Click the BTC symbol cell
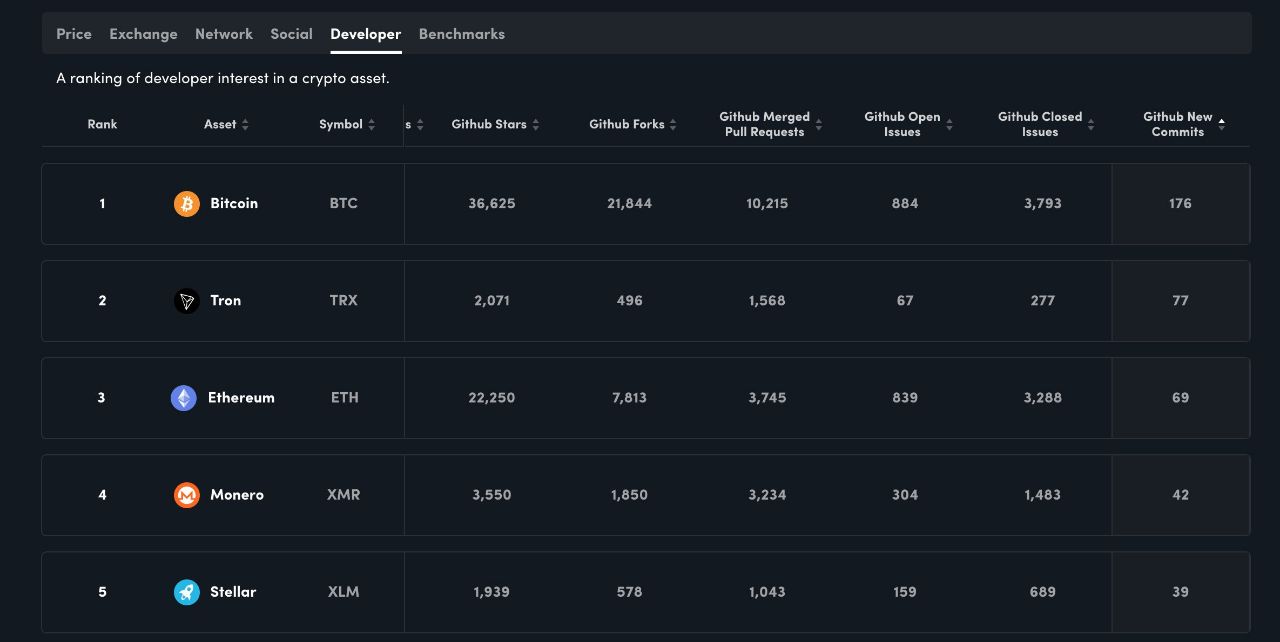Screen dimensions: 1280x642 [x=343, y=203]
